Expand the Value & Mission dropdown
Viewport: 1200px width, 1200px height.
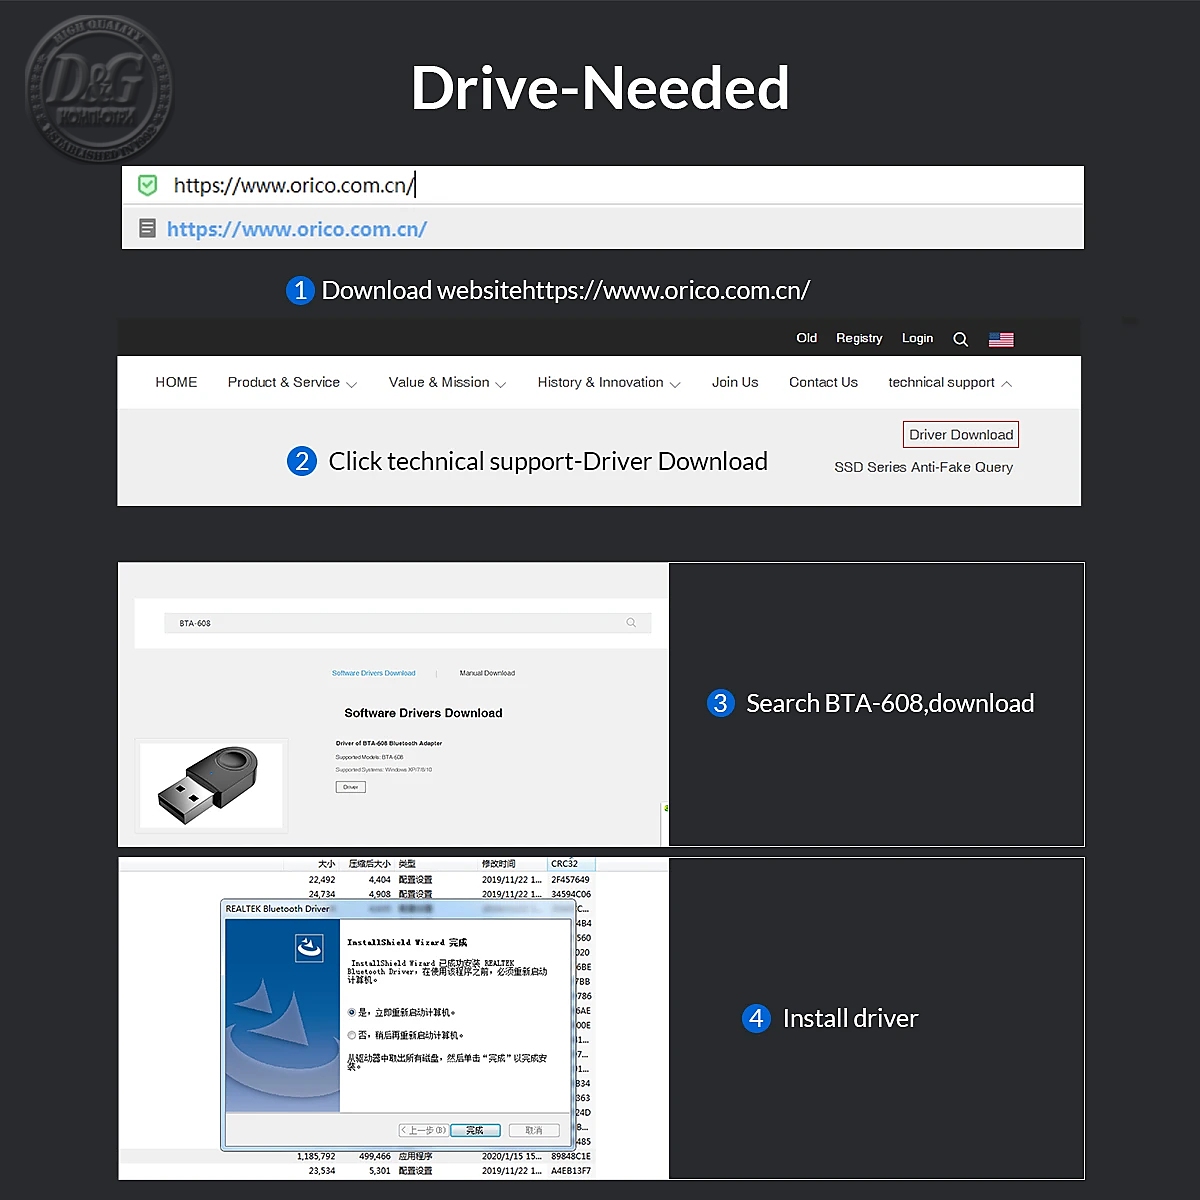(x=447, y=383)
